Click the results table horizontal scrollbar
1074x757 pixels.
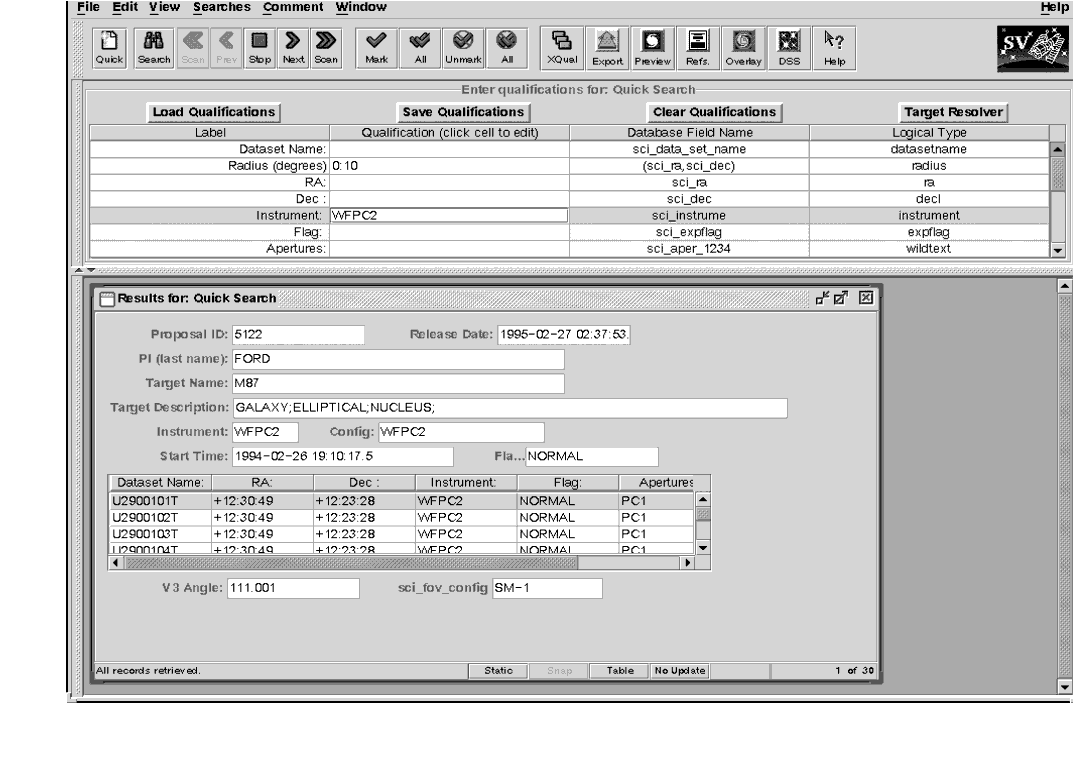point(400,564)
